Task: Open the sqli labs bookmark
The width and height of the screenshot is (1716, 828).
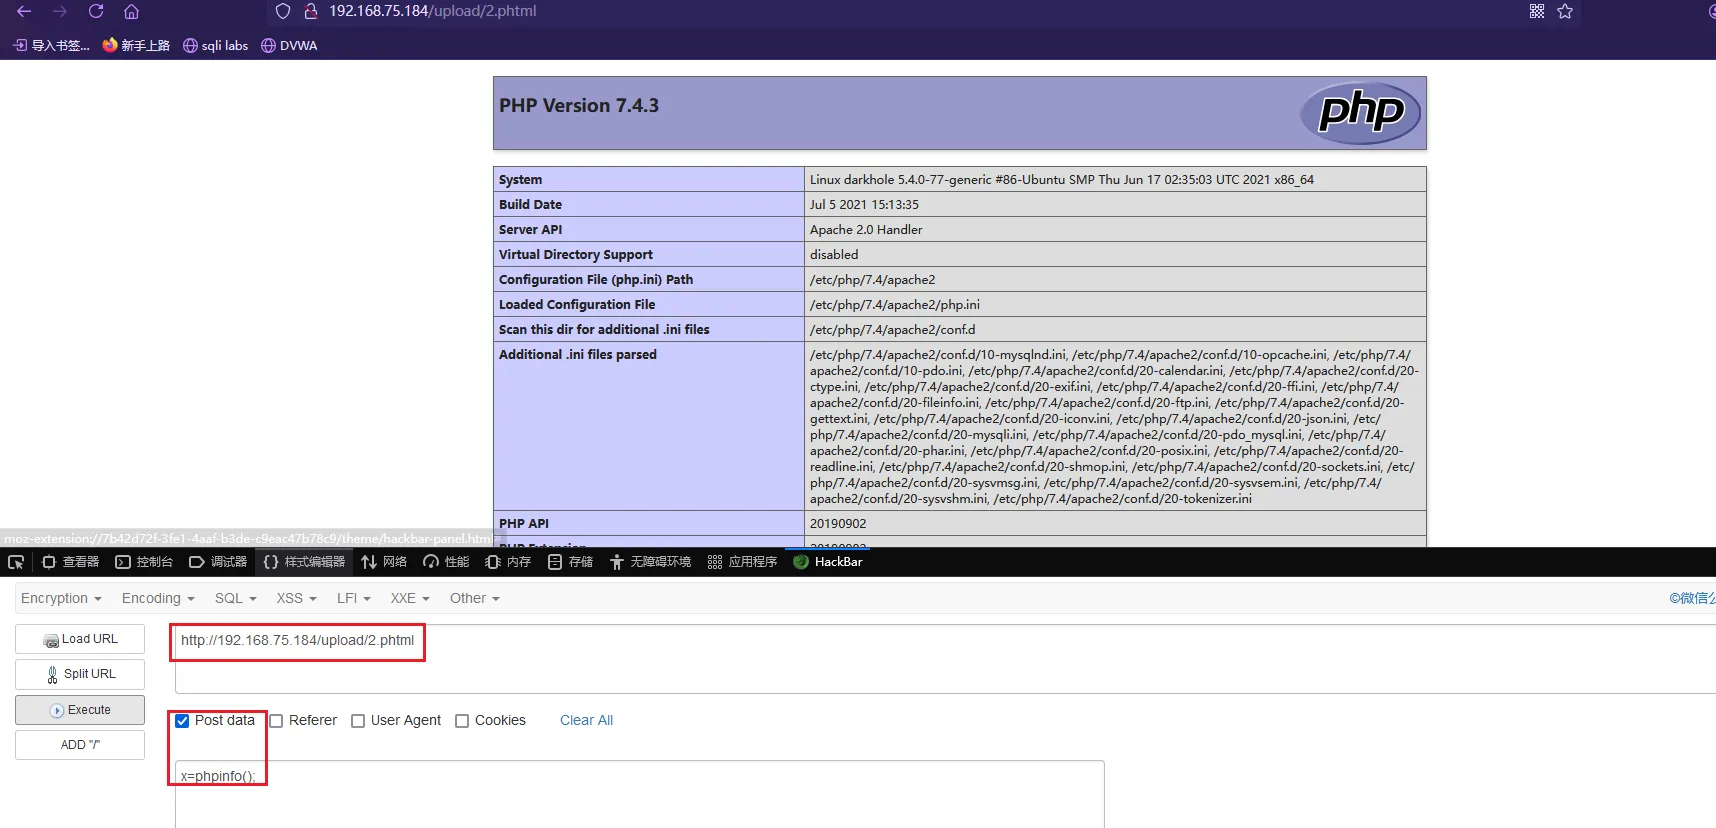Action: coord(215,45)
